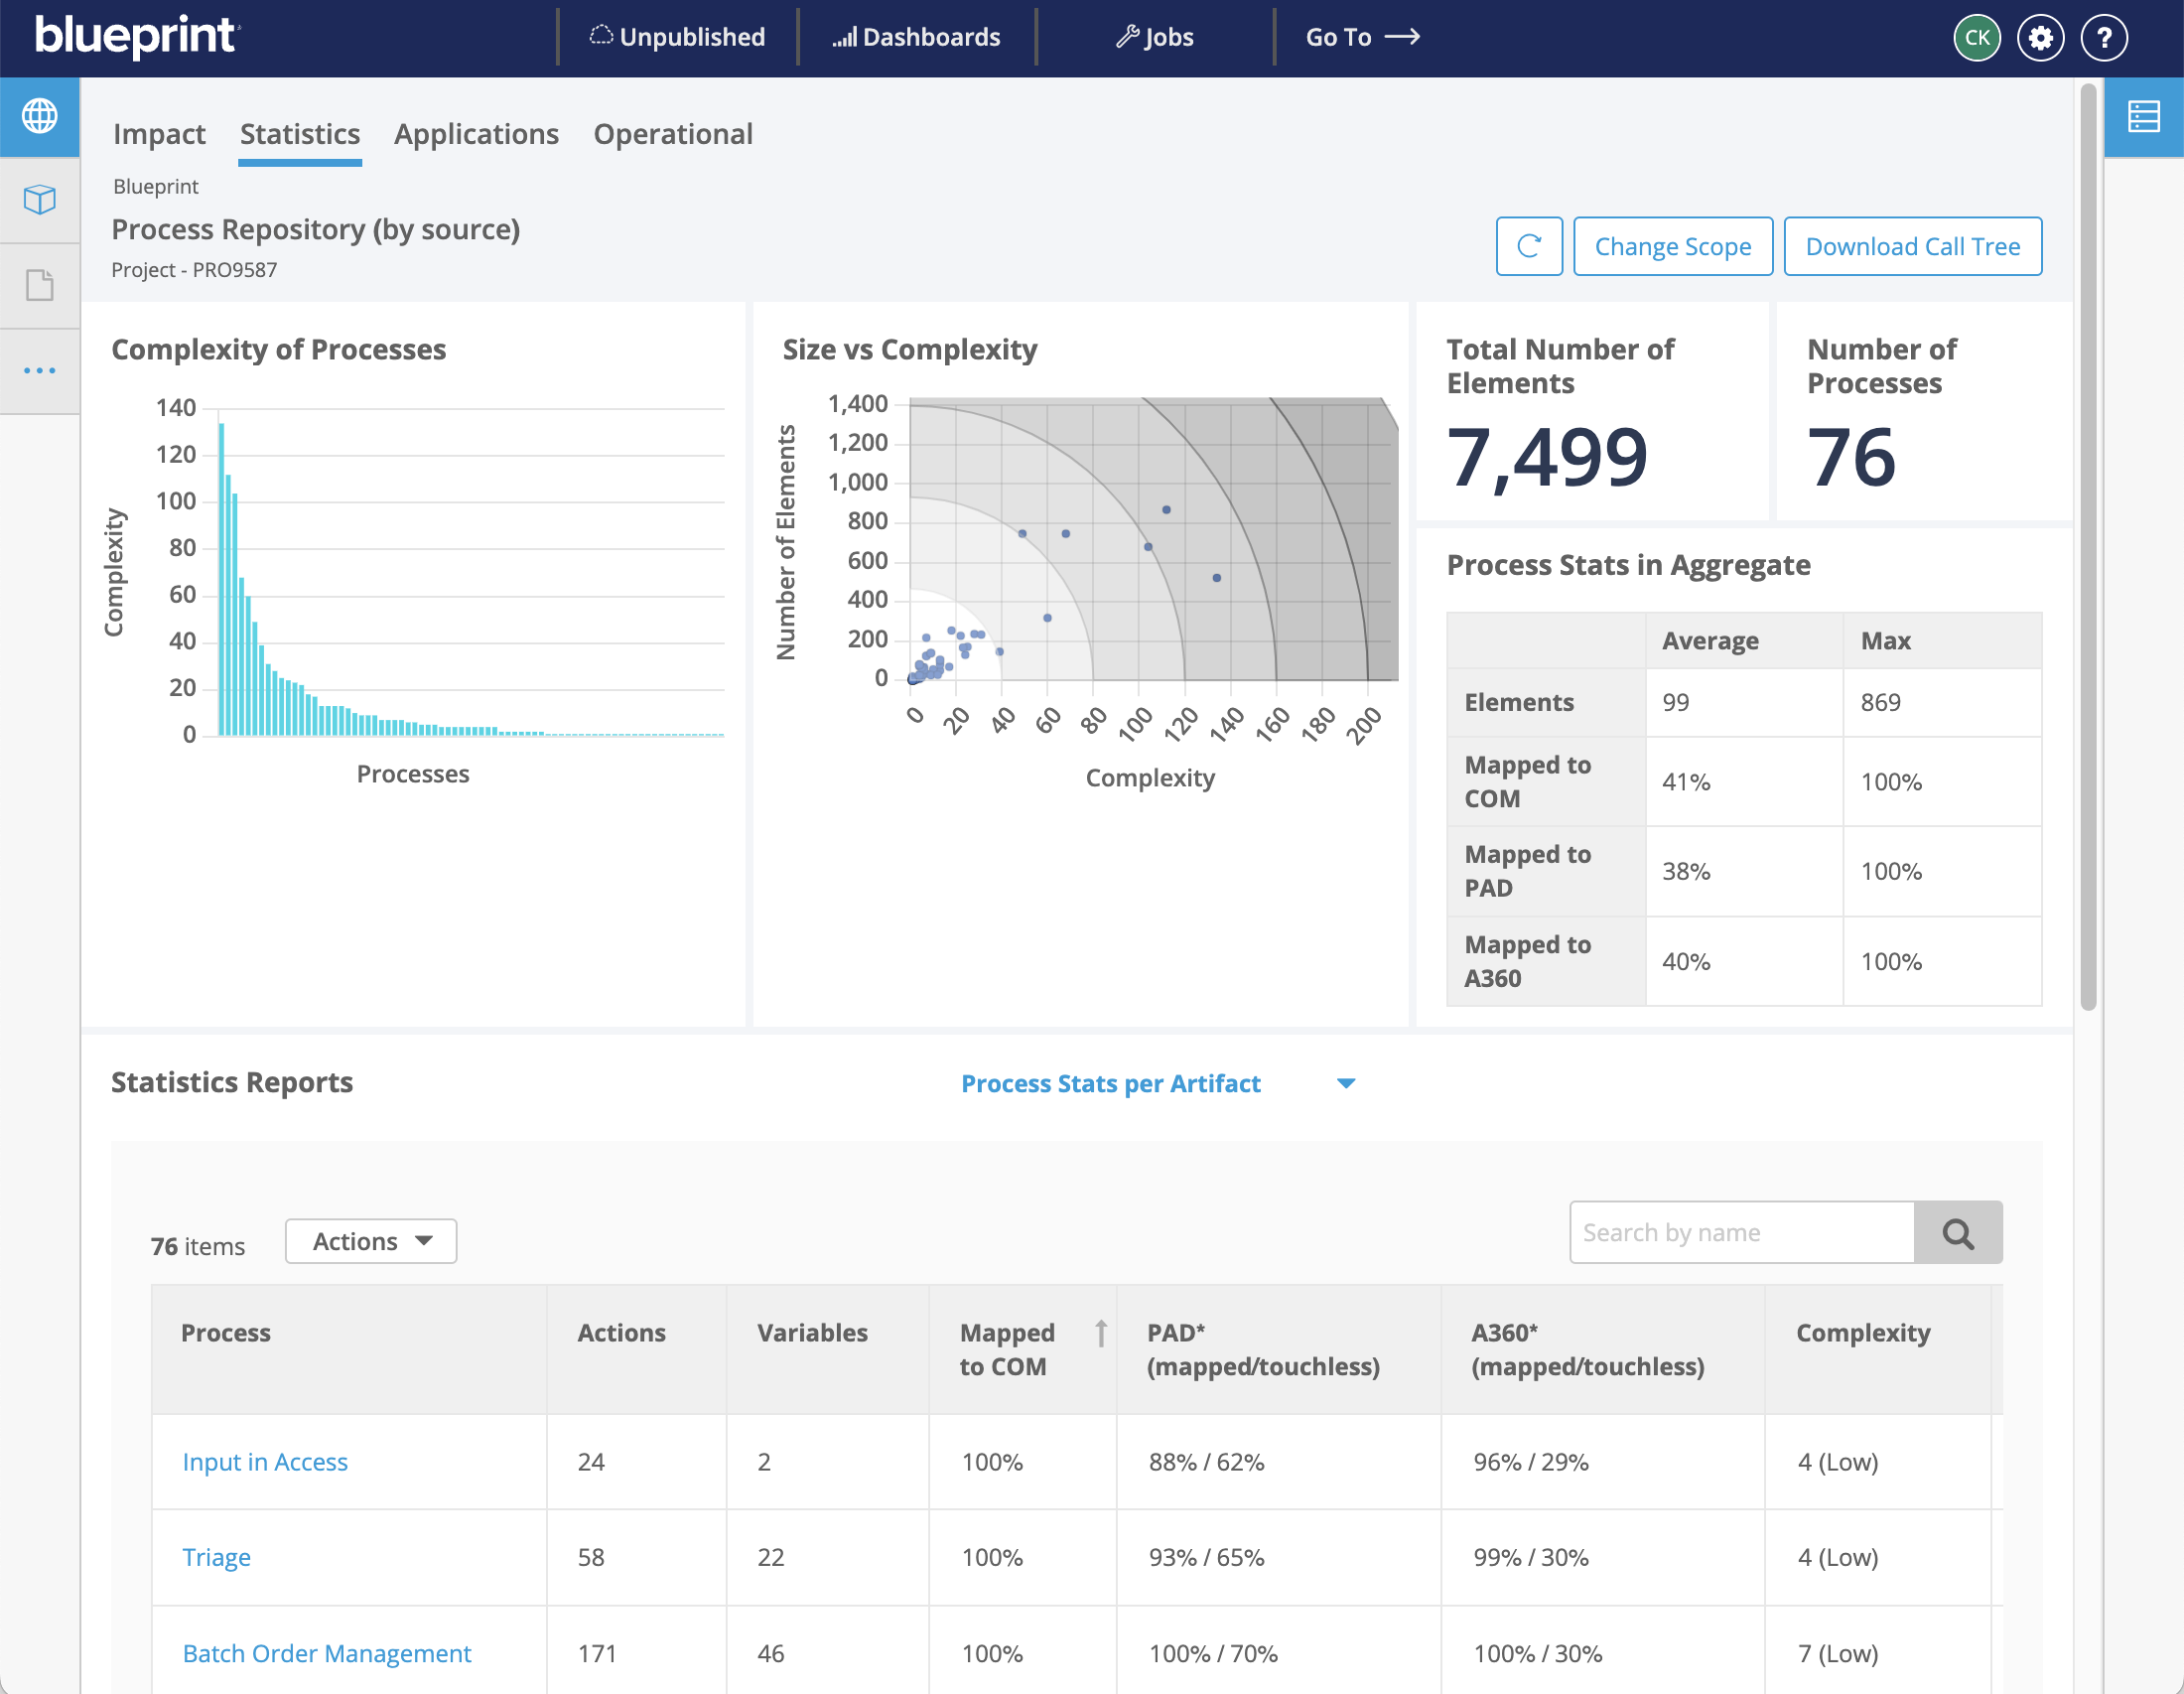
Task: Click the document page sidebar icon
Action: click(40, 285)
